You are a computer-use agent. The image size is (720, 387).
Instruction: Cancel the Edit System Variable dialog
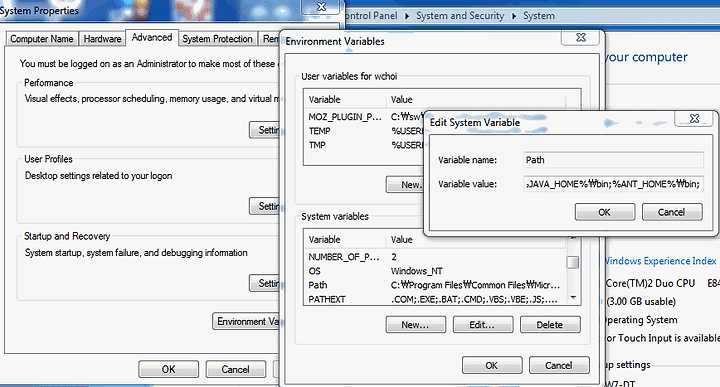672,212
